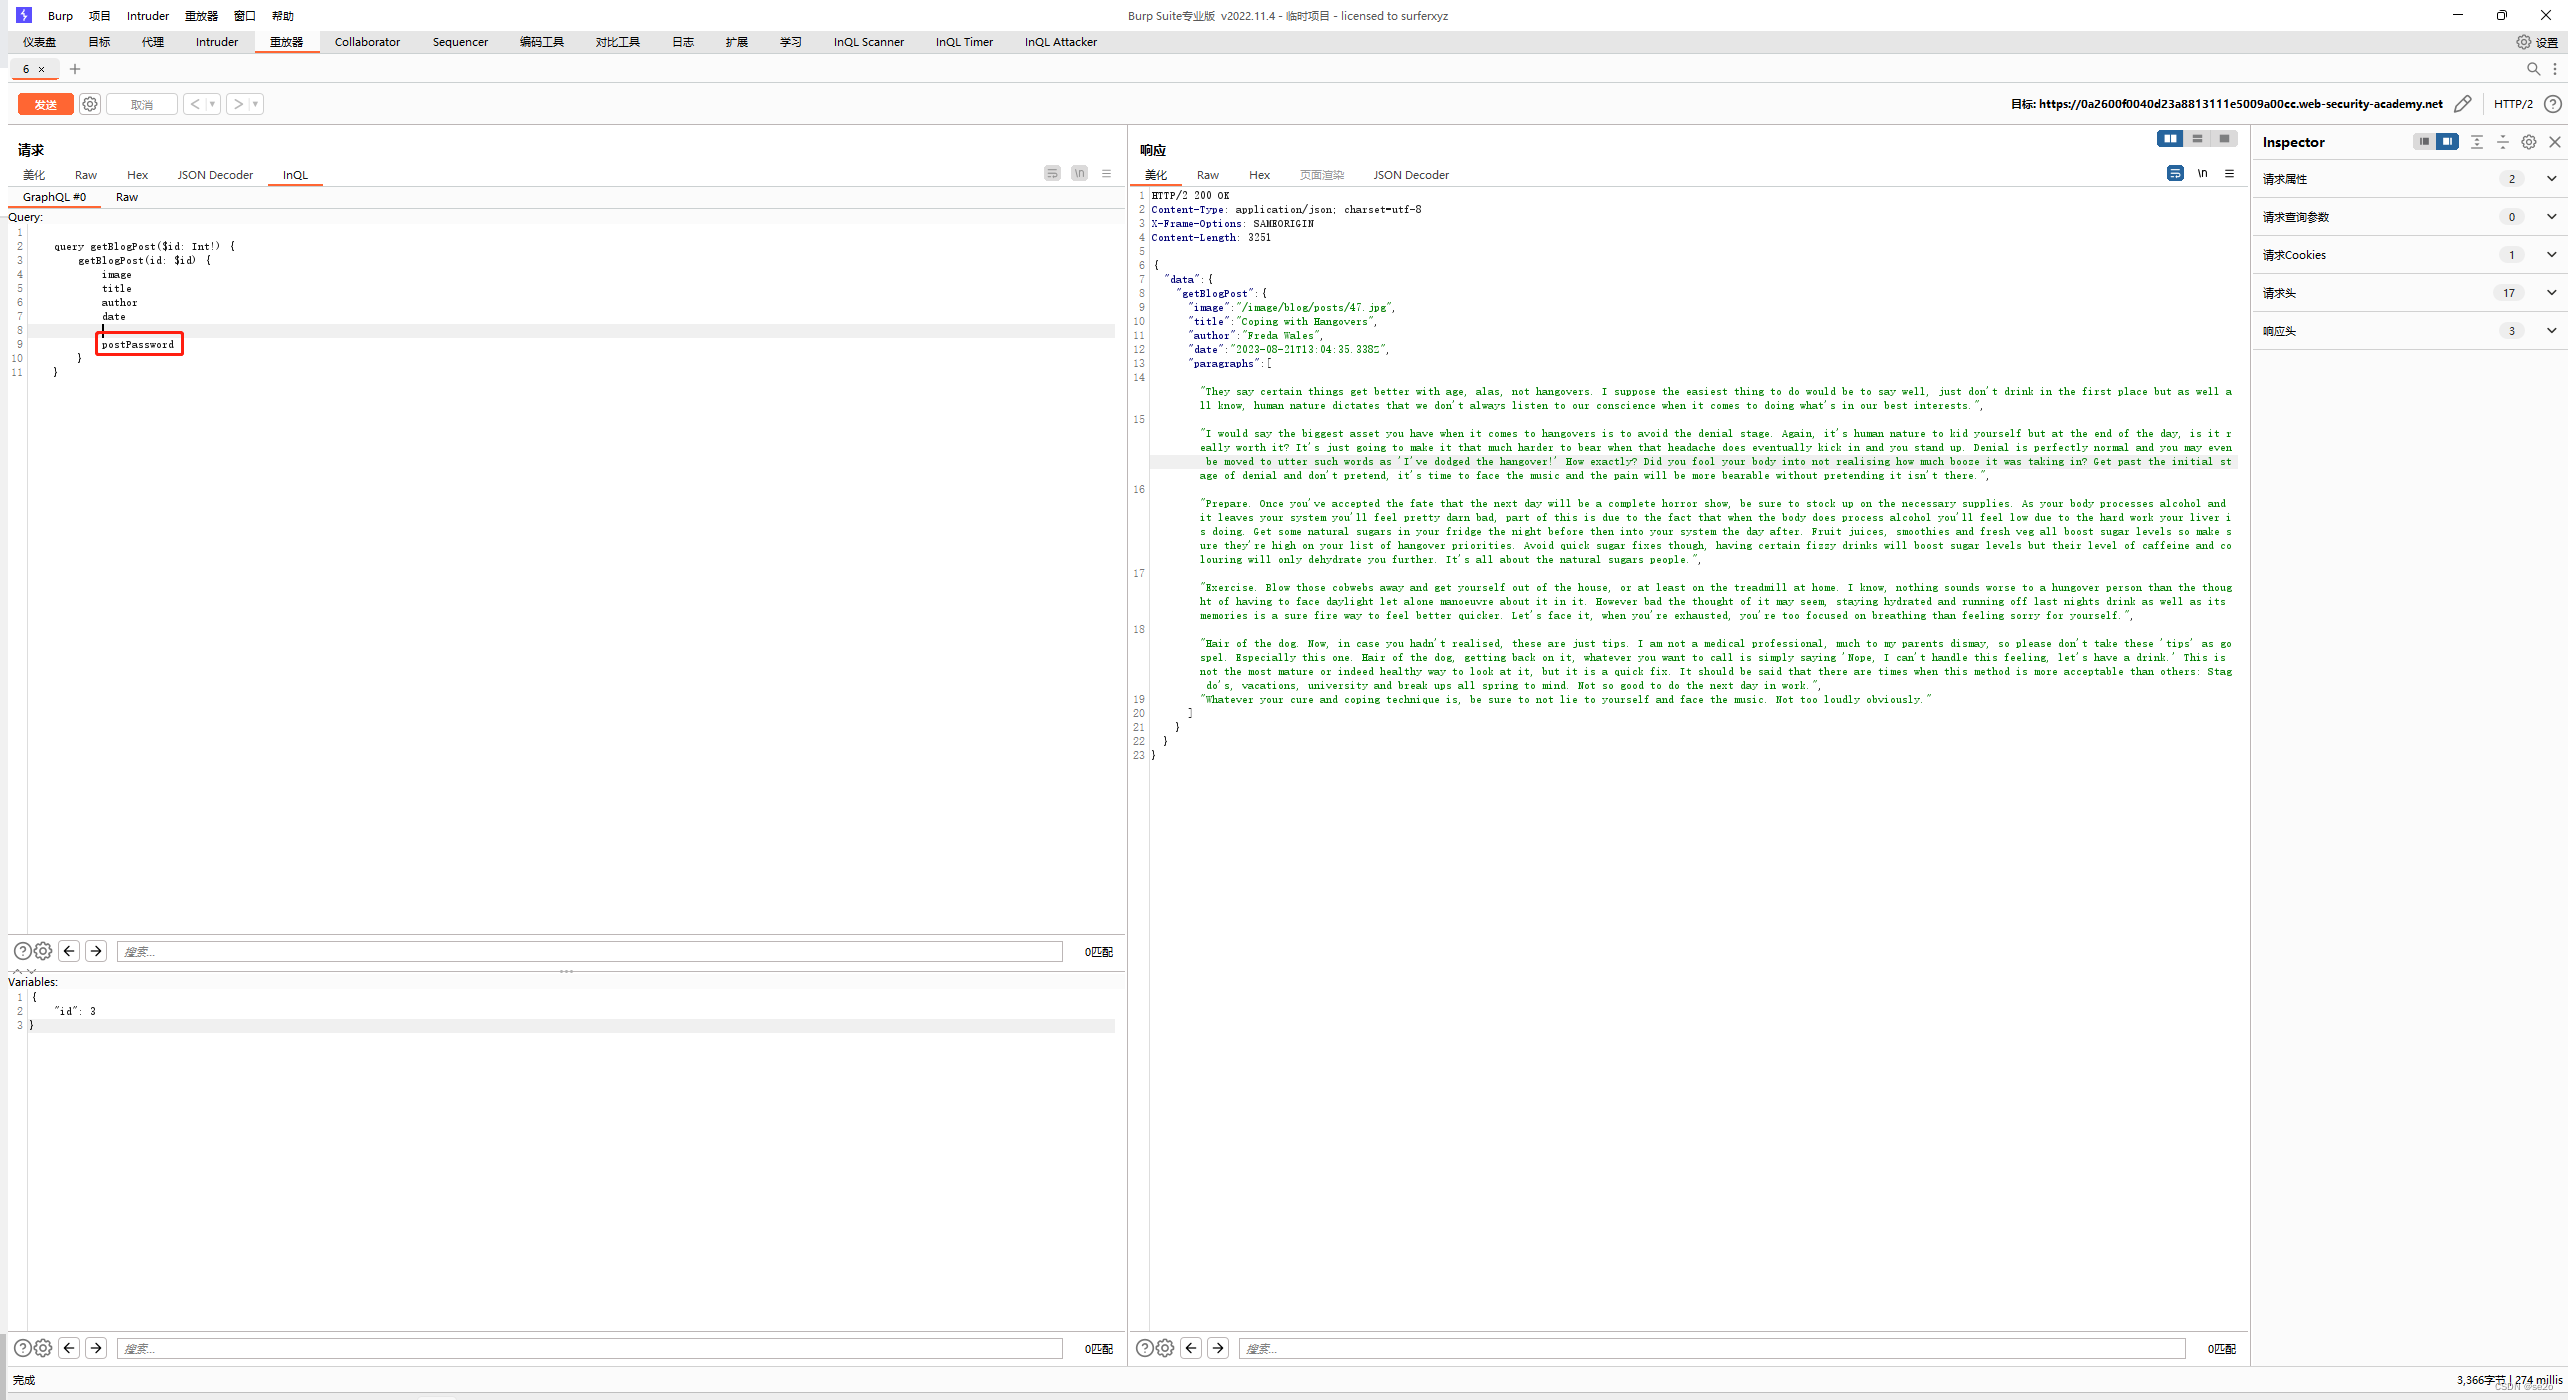Open search bar help icon in request panel

23,951
